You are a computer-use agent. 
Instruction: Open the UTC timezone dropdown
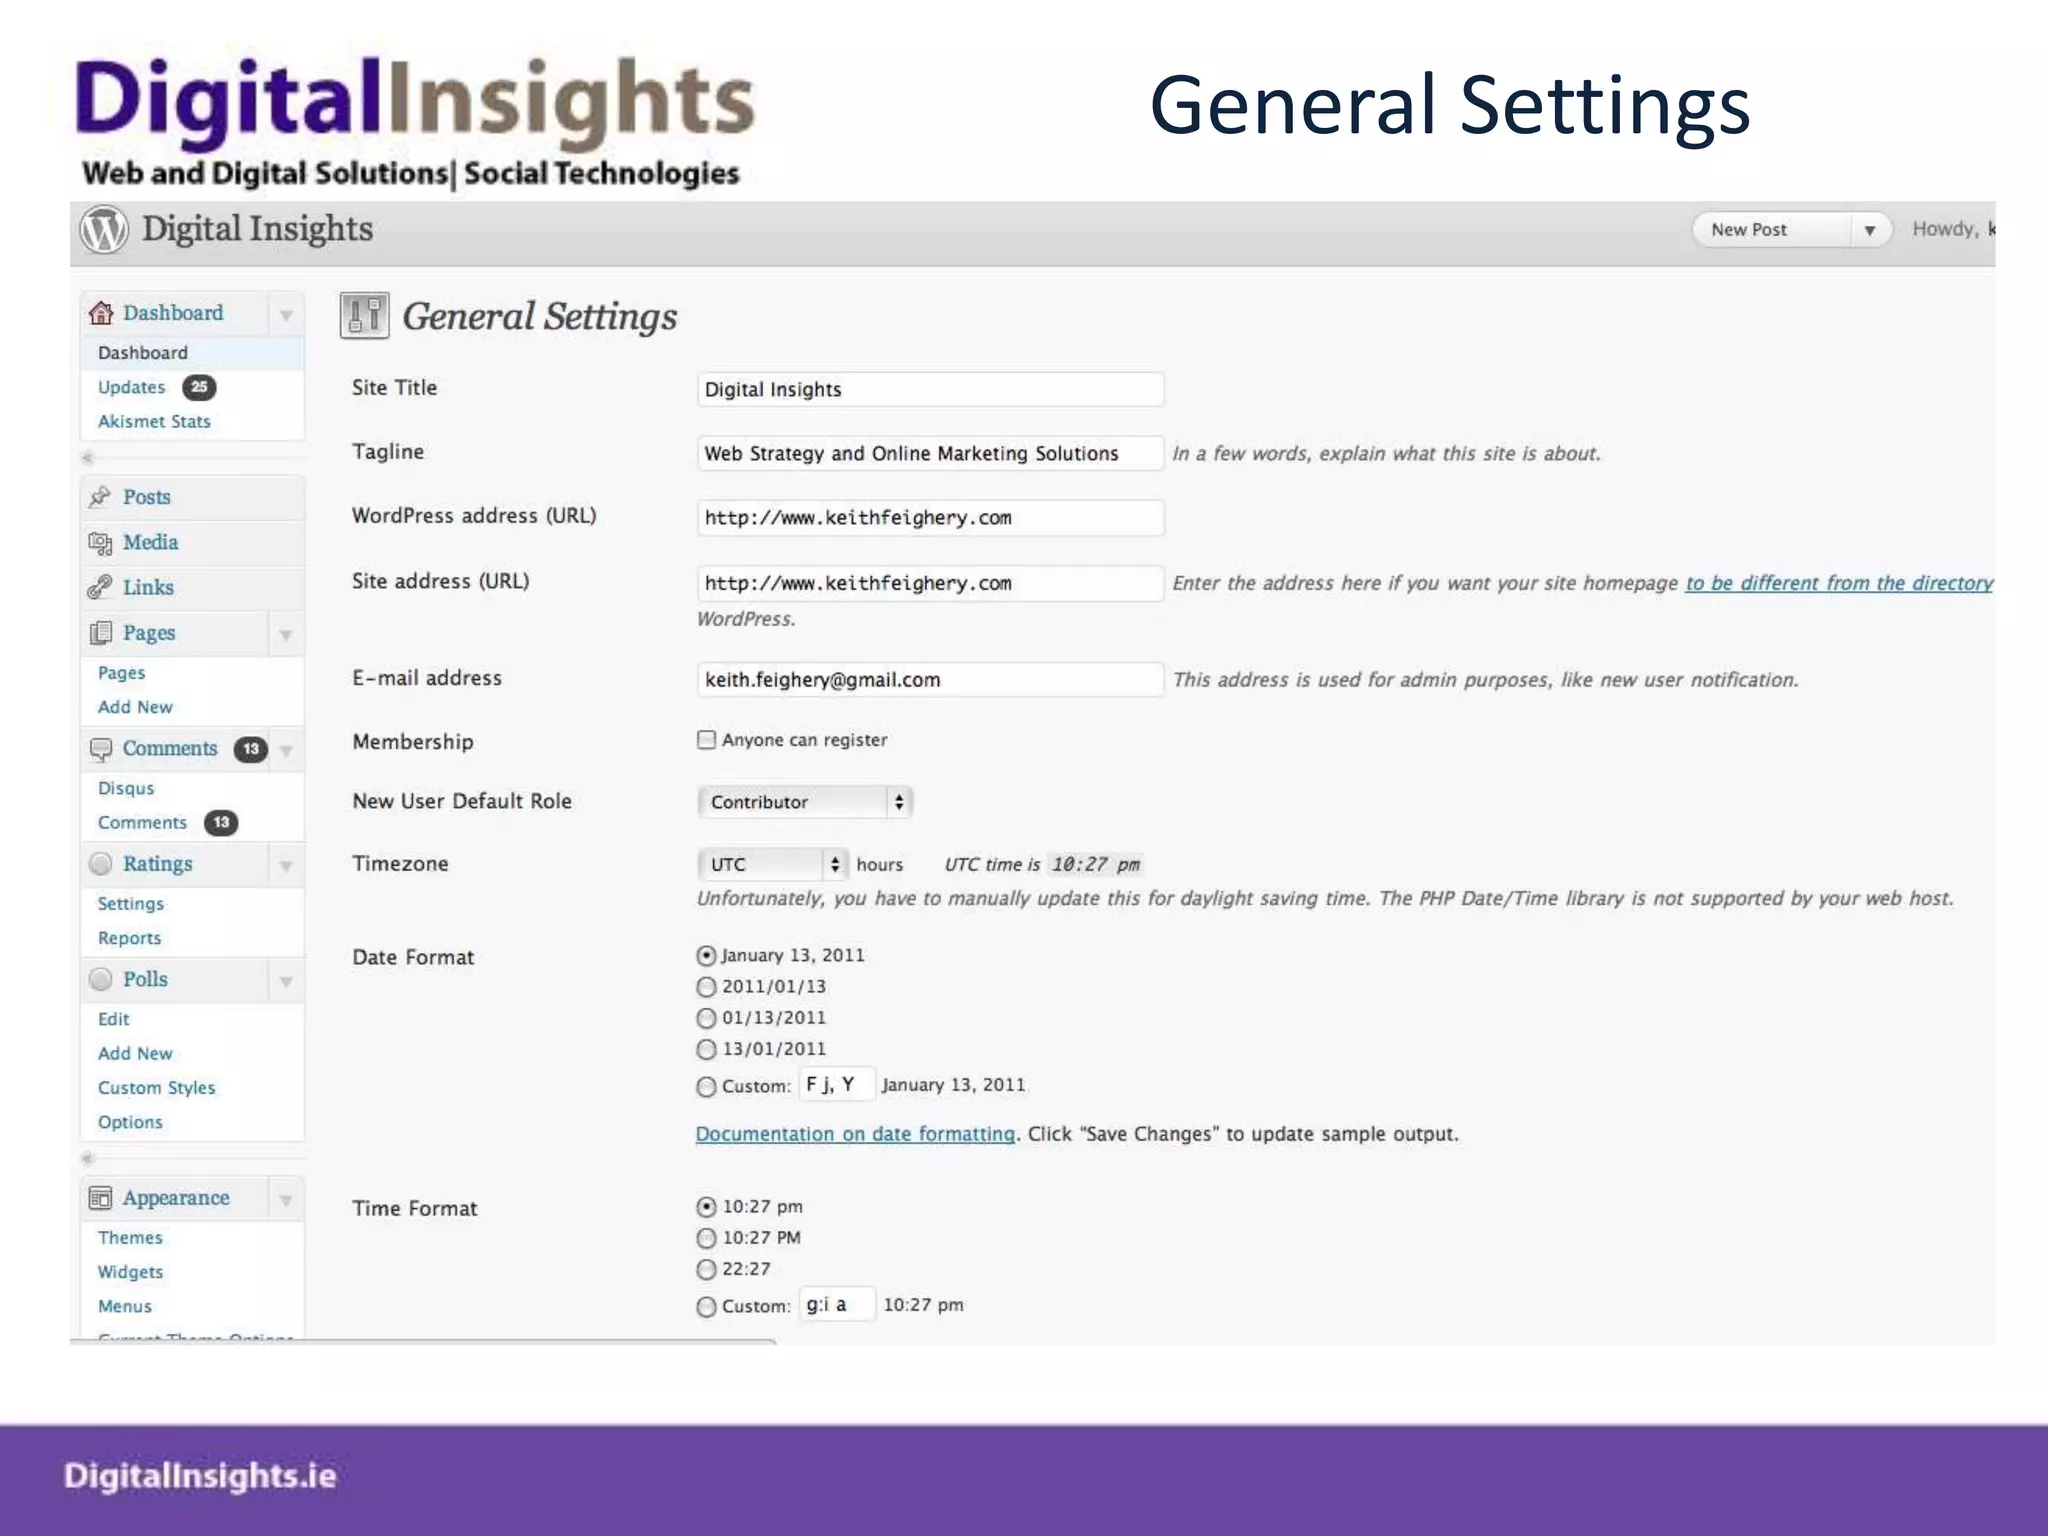[772, 864]
